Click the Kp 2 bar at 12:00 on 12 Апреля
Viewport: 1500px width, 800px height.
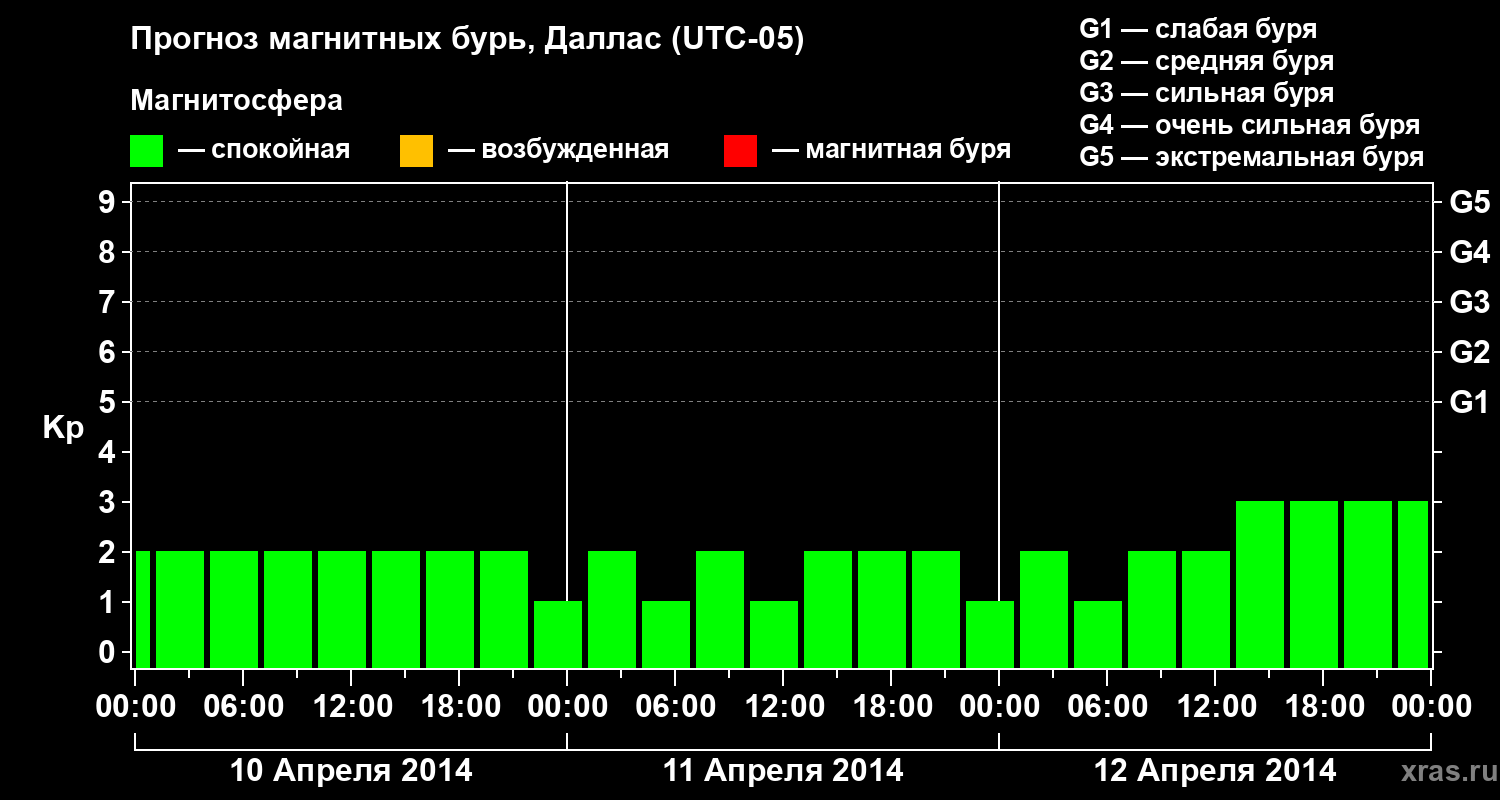point(1206,609)
